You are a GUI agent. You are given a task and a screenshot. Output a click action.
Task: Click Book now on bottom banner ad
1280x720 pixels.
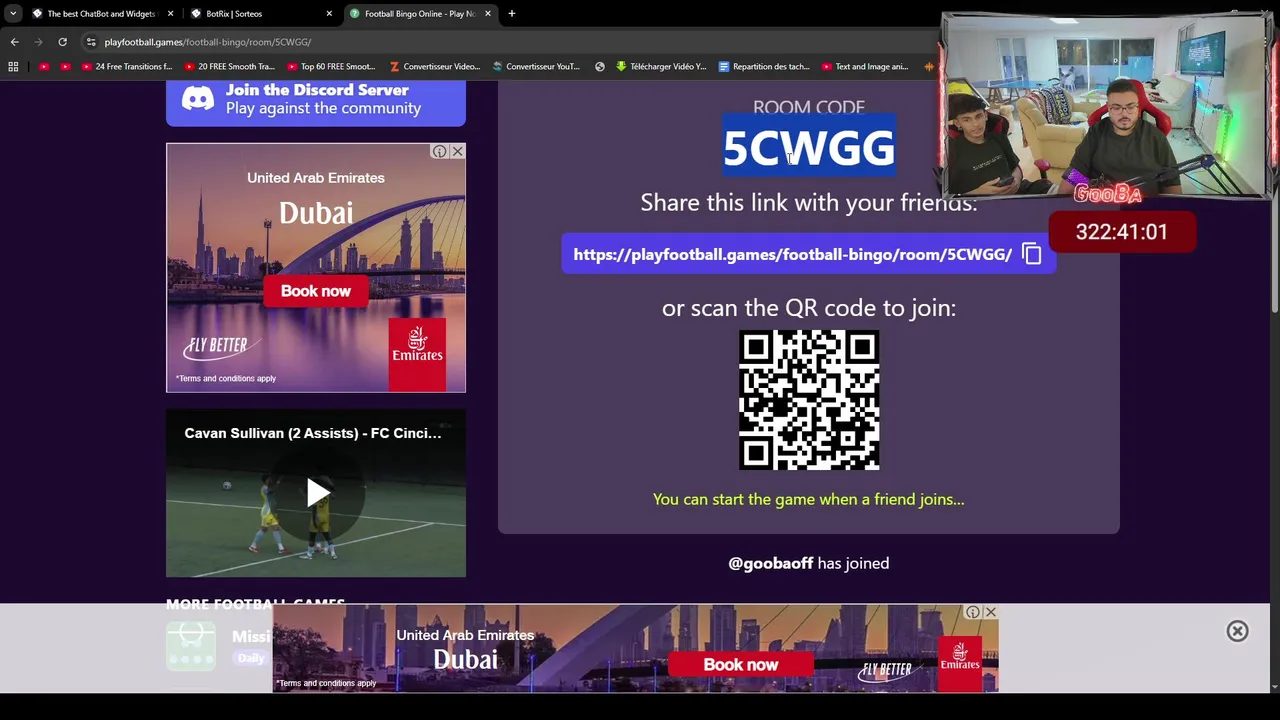pyautogui.click(x=740, y=665)
